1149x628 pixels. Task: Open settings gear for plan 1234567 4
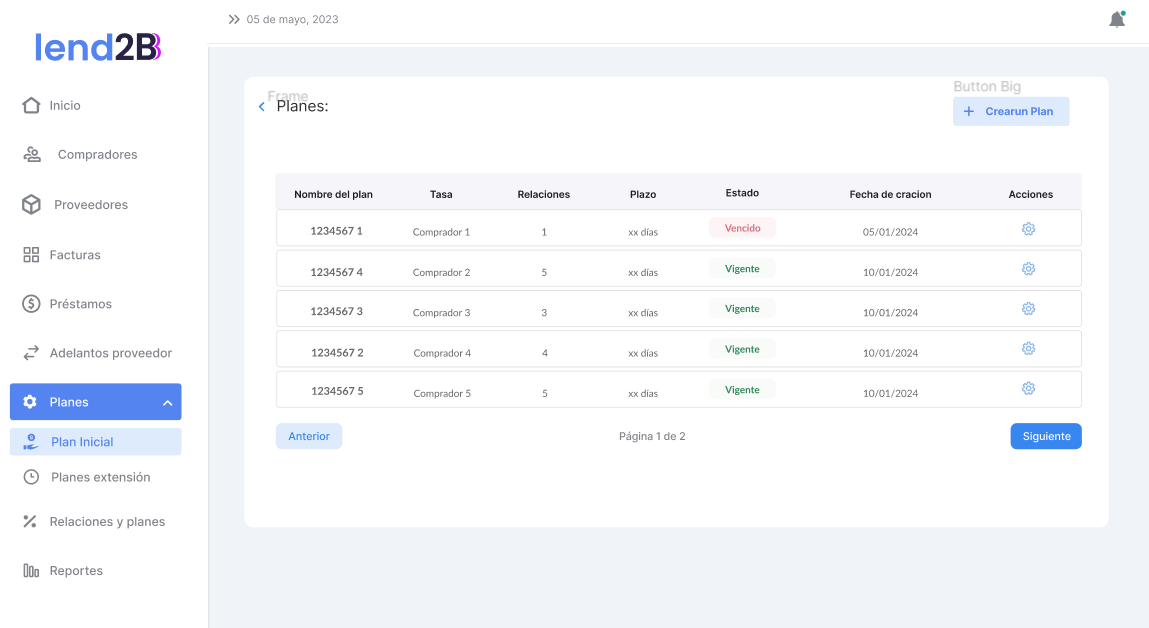(1028, 269)
